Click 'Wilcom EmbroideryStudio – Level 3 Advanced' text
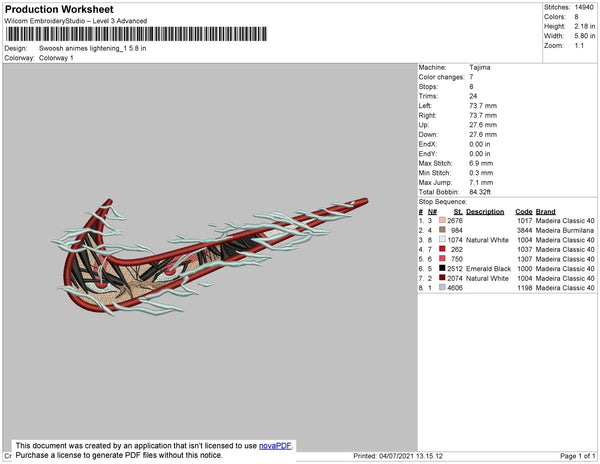Viewport: 600px width, 464px height. [x=76, y=21]
